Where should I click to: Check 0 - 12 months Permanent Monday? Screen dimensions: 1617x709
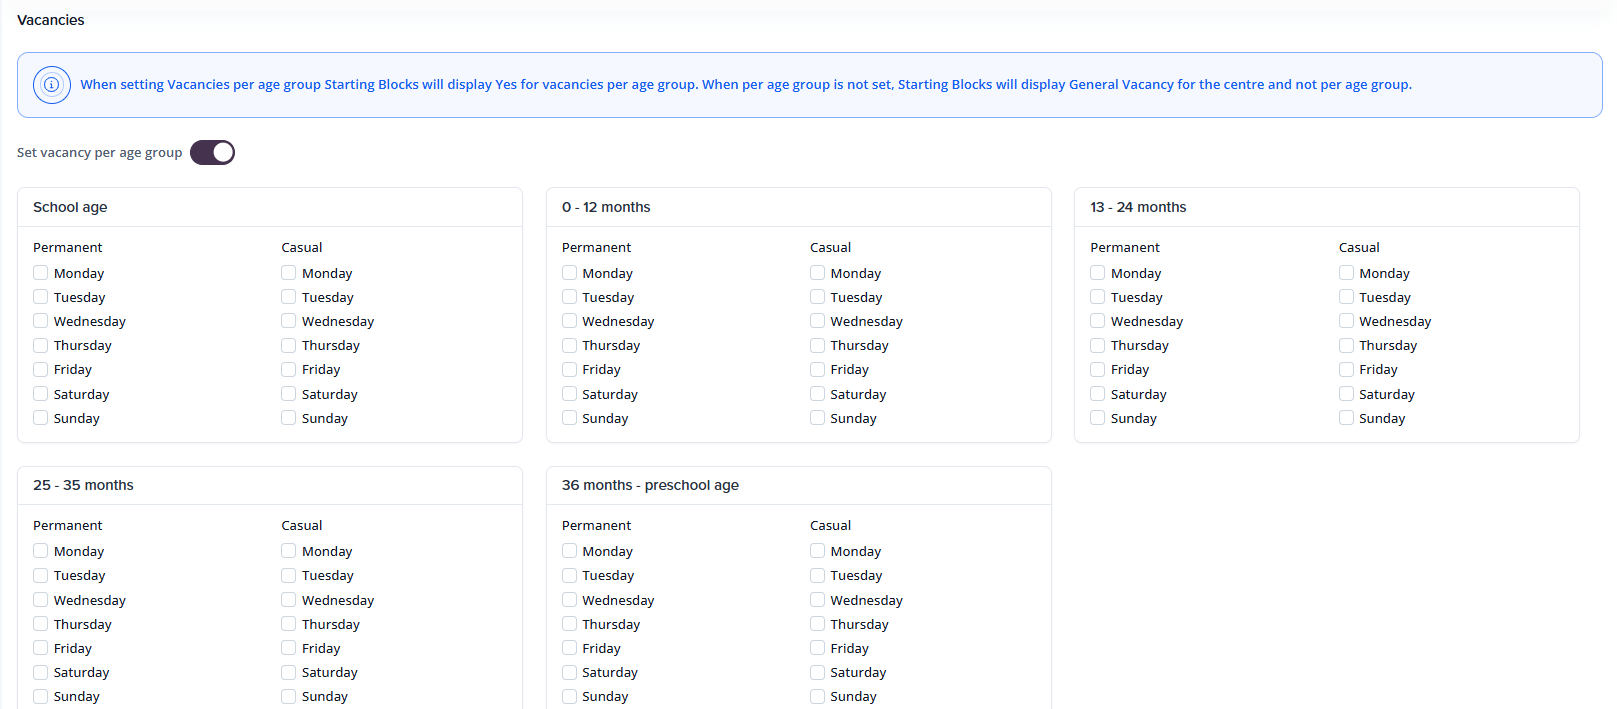[570, 273]
